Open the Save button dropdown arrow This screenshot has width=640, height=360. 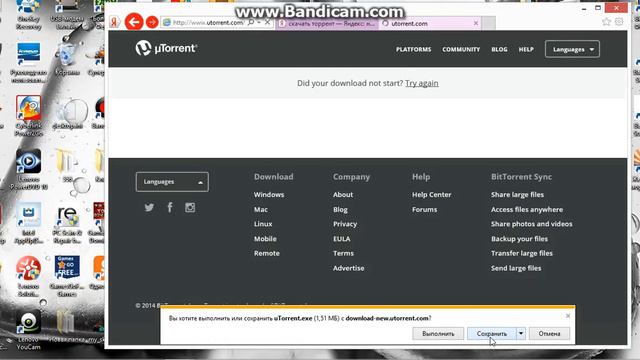coord(521,333)
